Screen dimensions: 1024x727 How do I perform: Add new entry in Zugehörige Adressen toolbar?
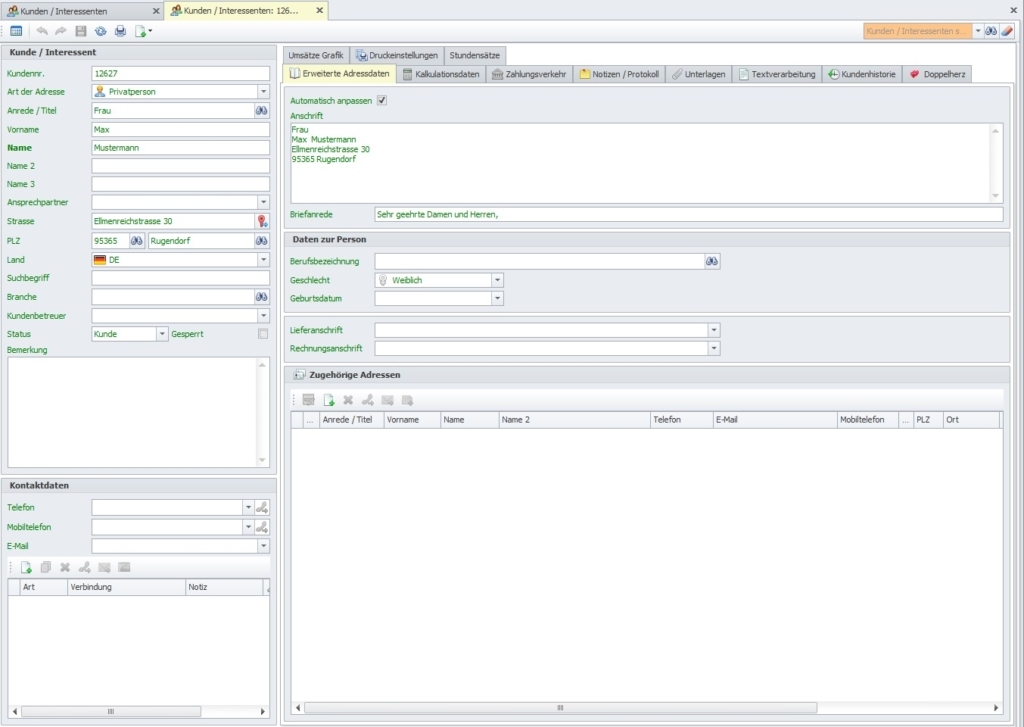(x=328, y=400)
